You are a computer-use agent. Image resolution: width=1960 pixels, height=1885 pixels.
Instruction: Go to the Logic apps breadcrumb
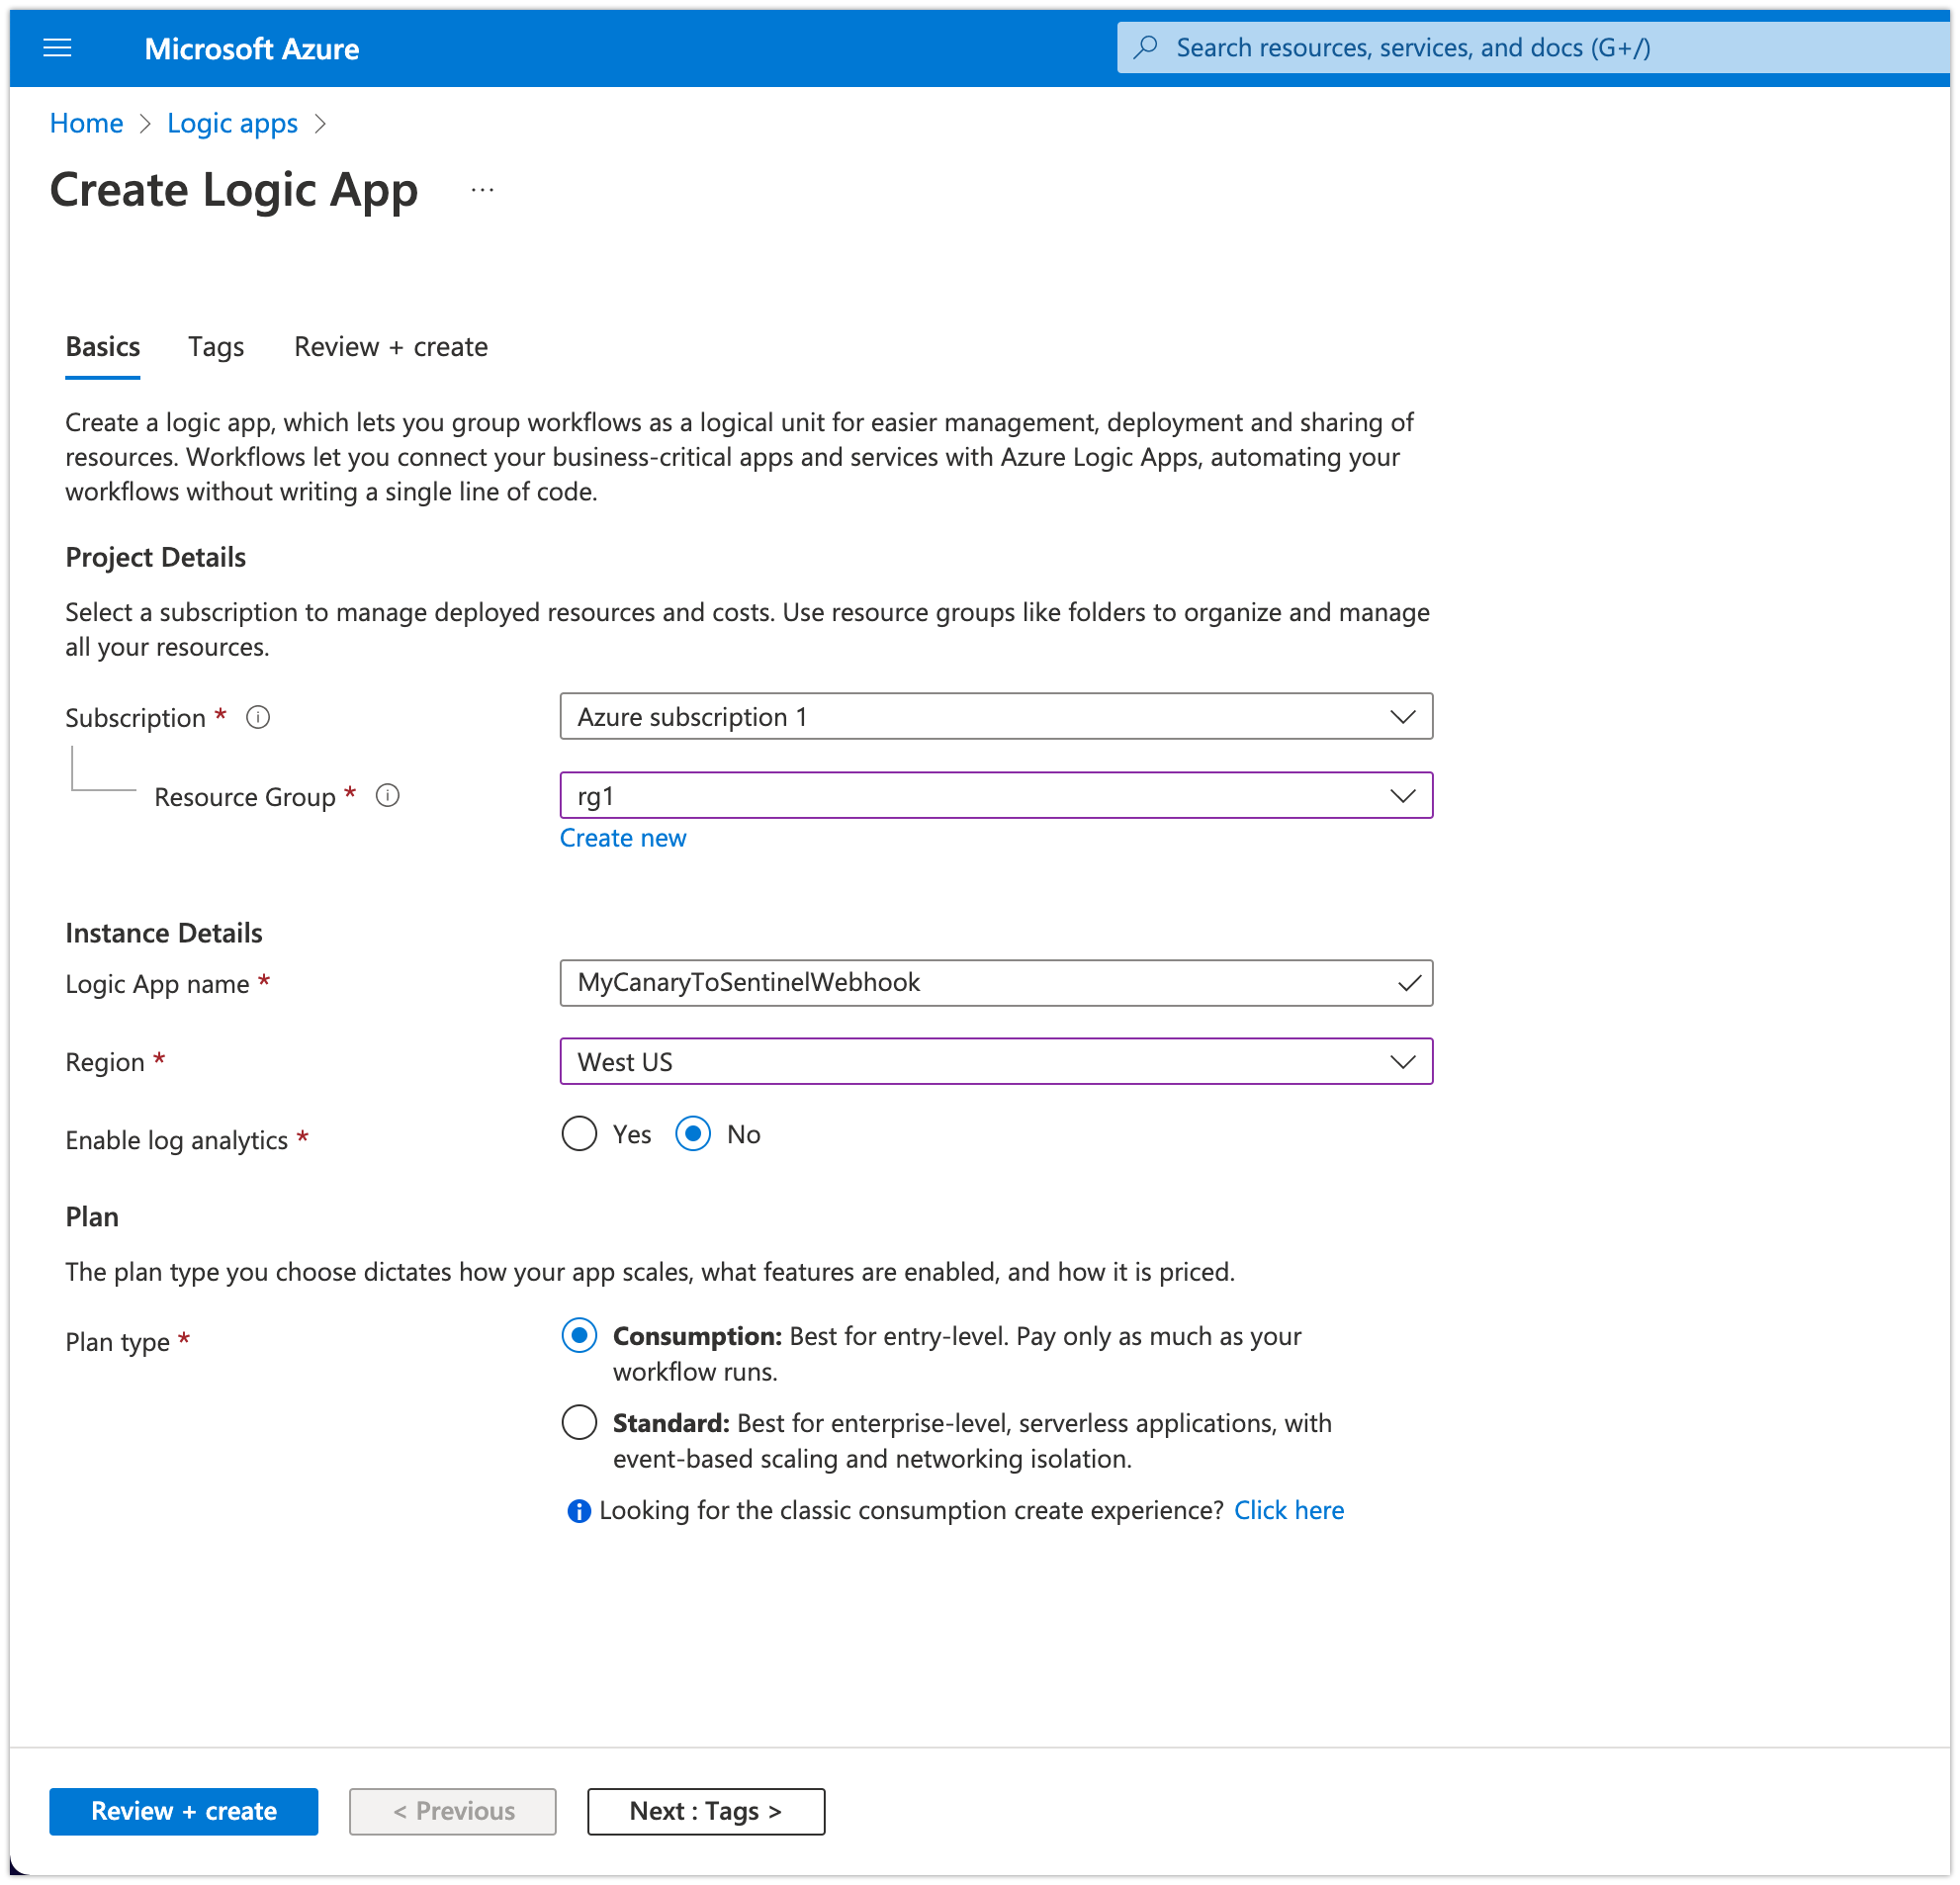[x=232, y=123]
